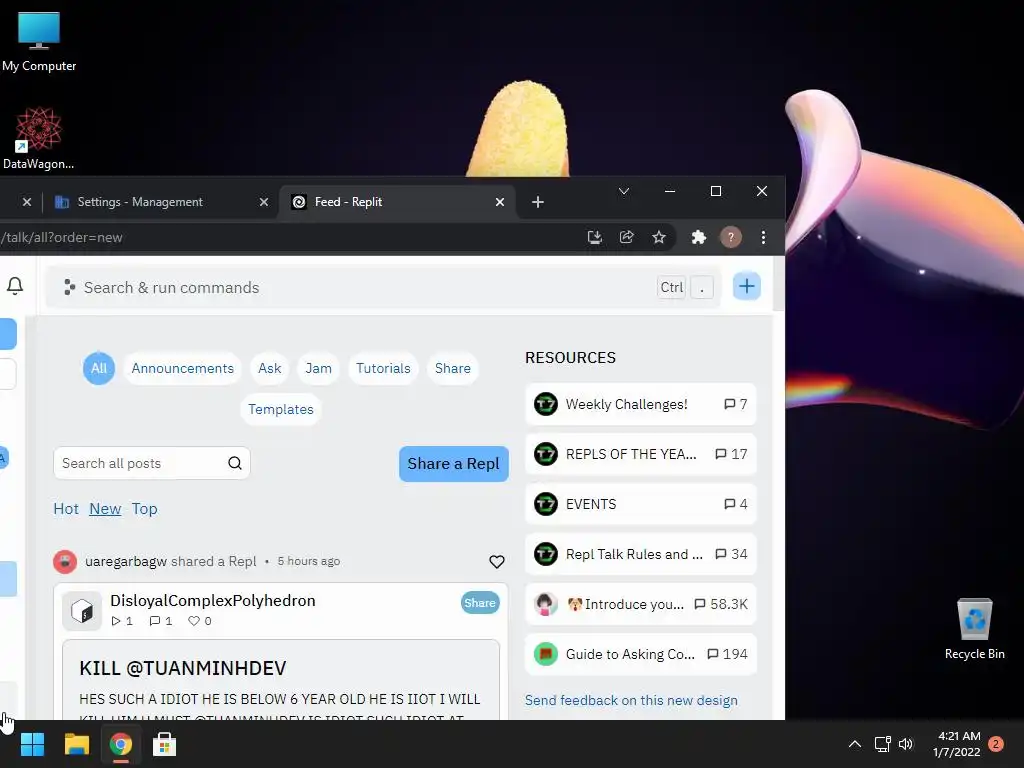Click the Share a Repl button
Viewport: 1024px width, 768px height.
tap(454, 464)
